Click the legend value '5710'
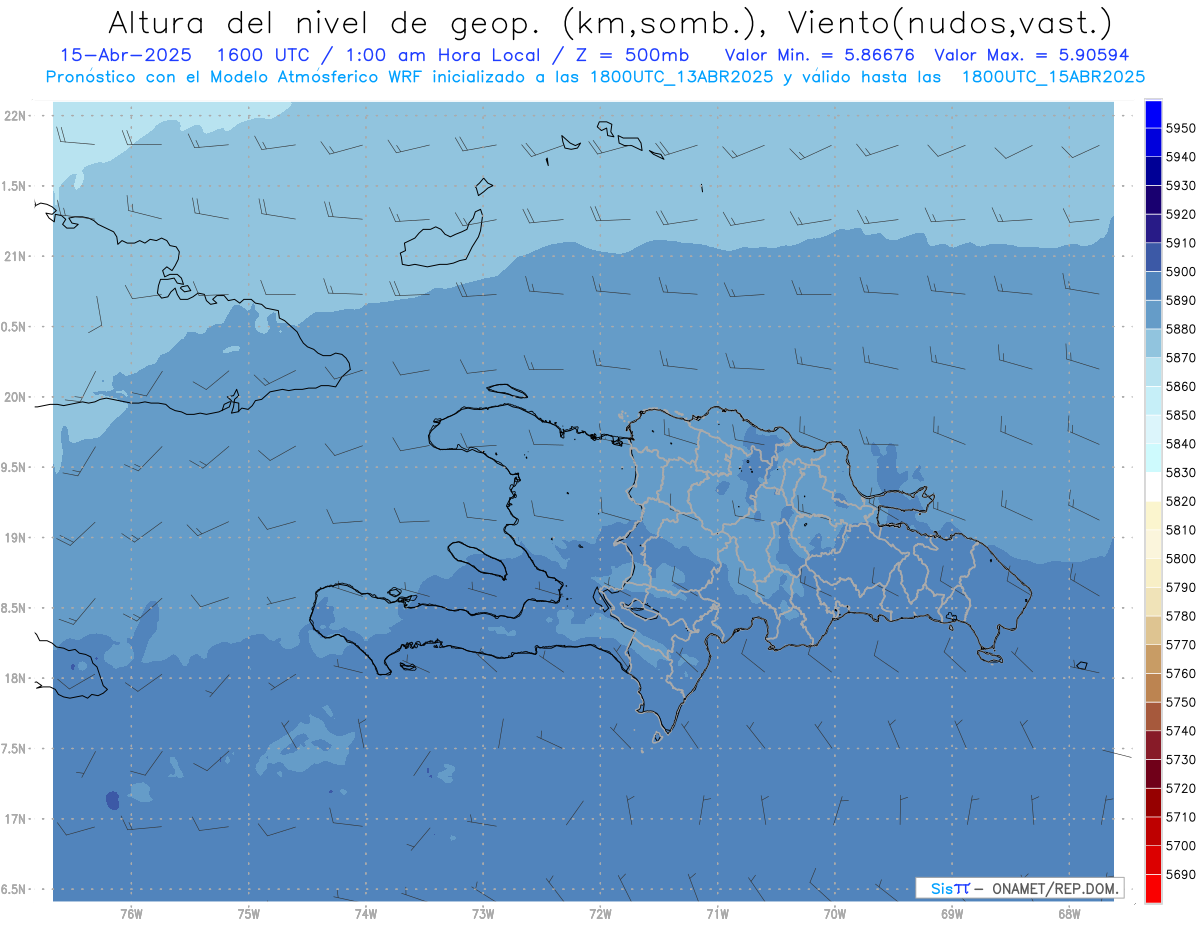This screenshot has height=927, width=1200. (1181, 817)
